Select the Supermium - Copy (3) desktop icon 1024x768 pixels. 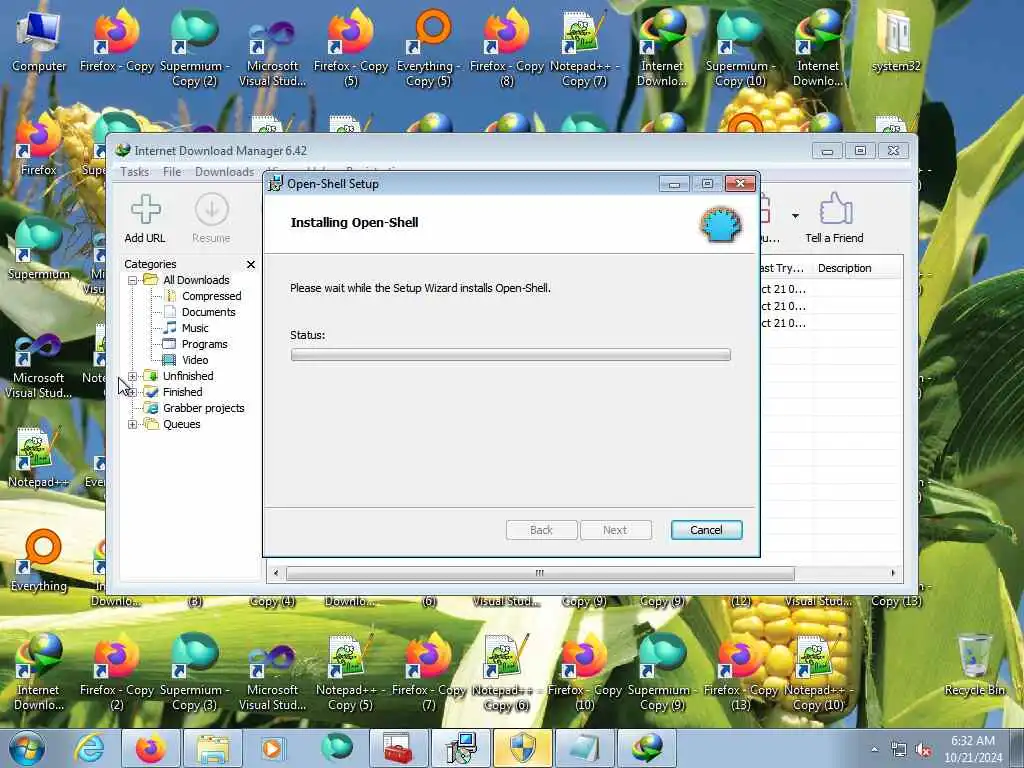[195, 673]
